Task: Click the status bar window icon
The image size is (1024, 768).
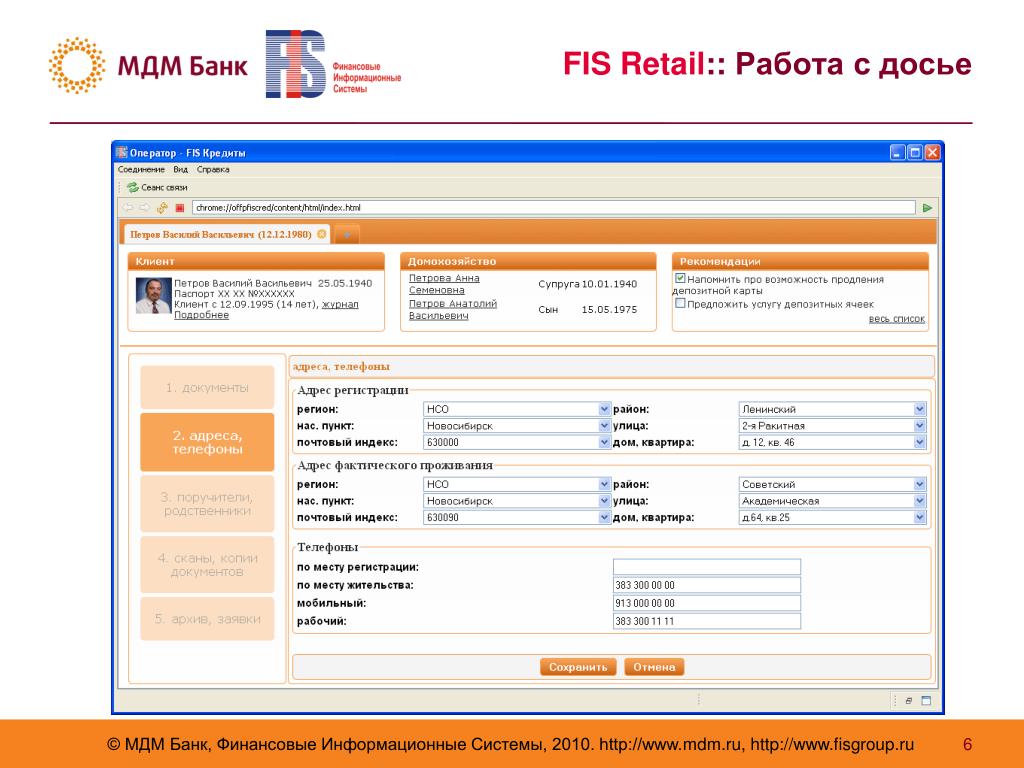Action: [x=926, y=701]
